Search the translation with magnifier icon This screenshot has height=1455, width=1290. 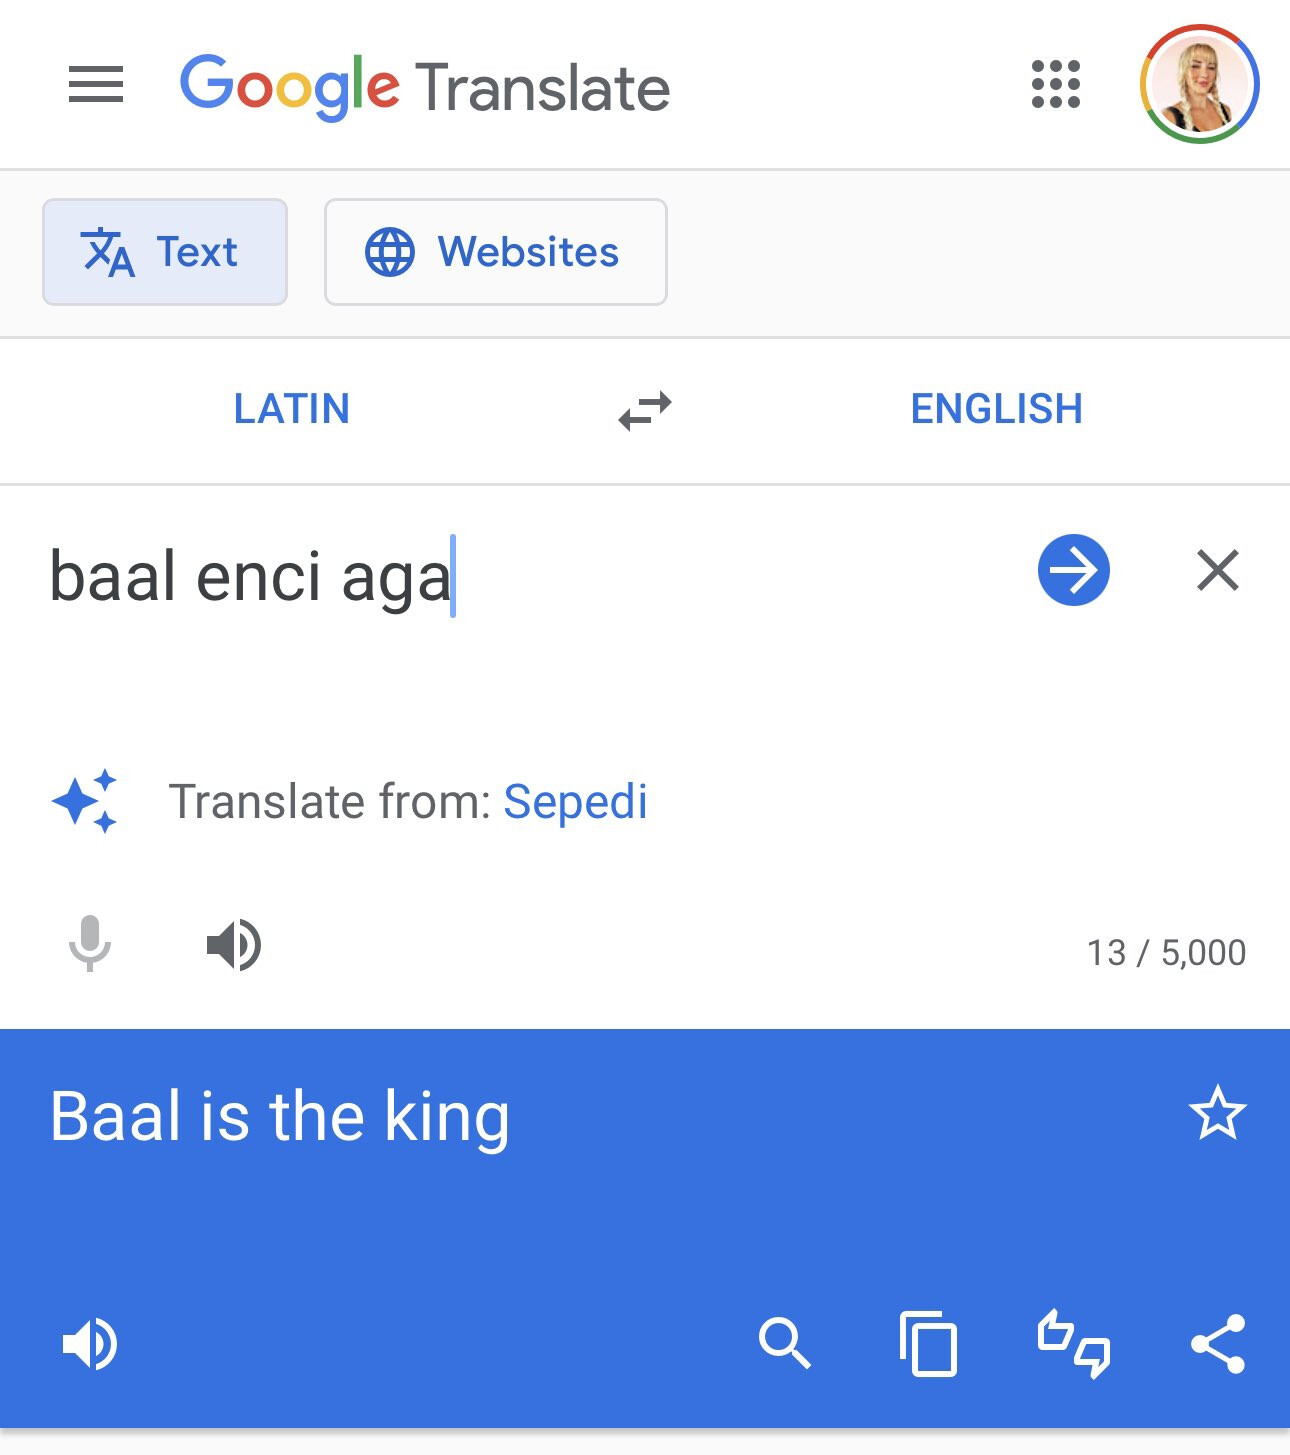point(785,1343)
